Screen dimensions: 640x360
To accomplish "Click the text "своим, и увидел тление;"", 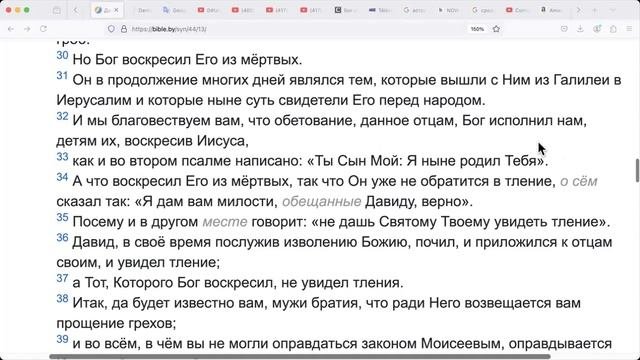I will (138, 262).
